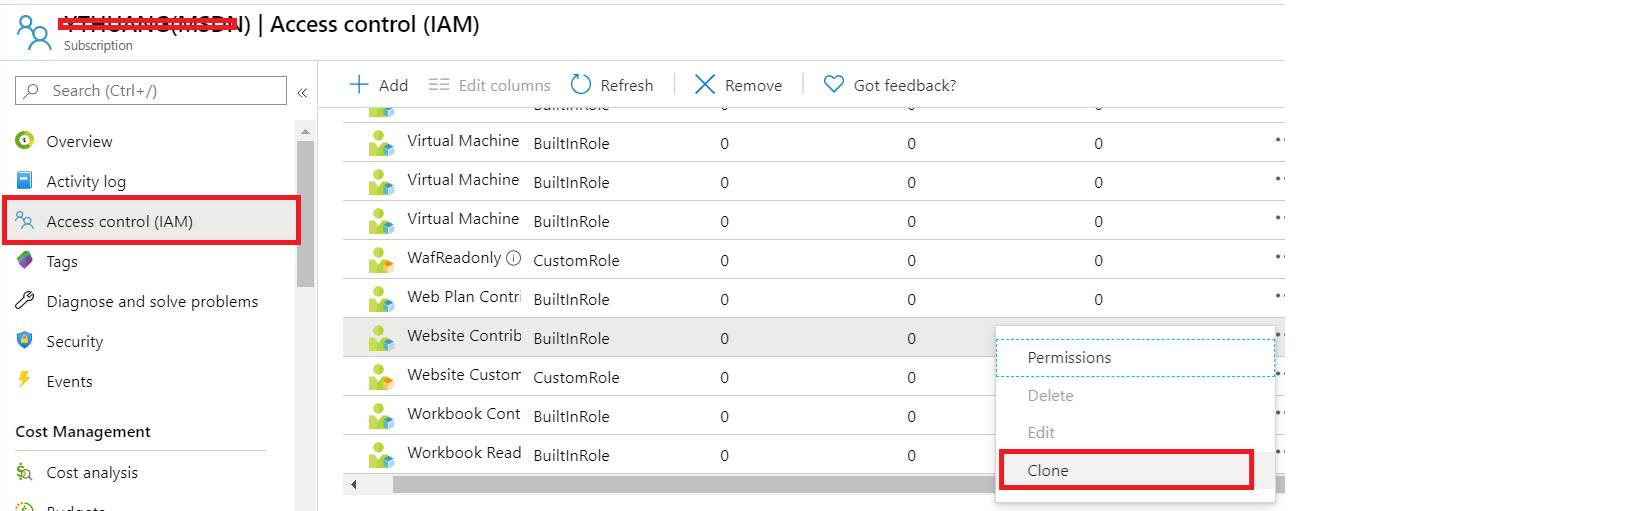
Task: Click the Search (Ctrl+/) field
Action: click(x=151, y=91)
